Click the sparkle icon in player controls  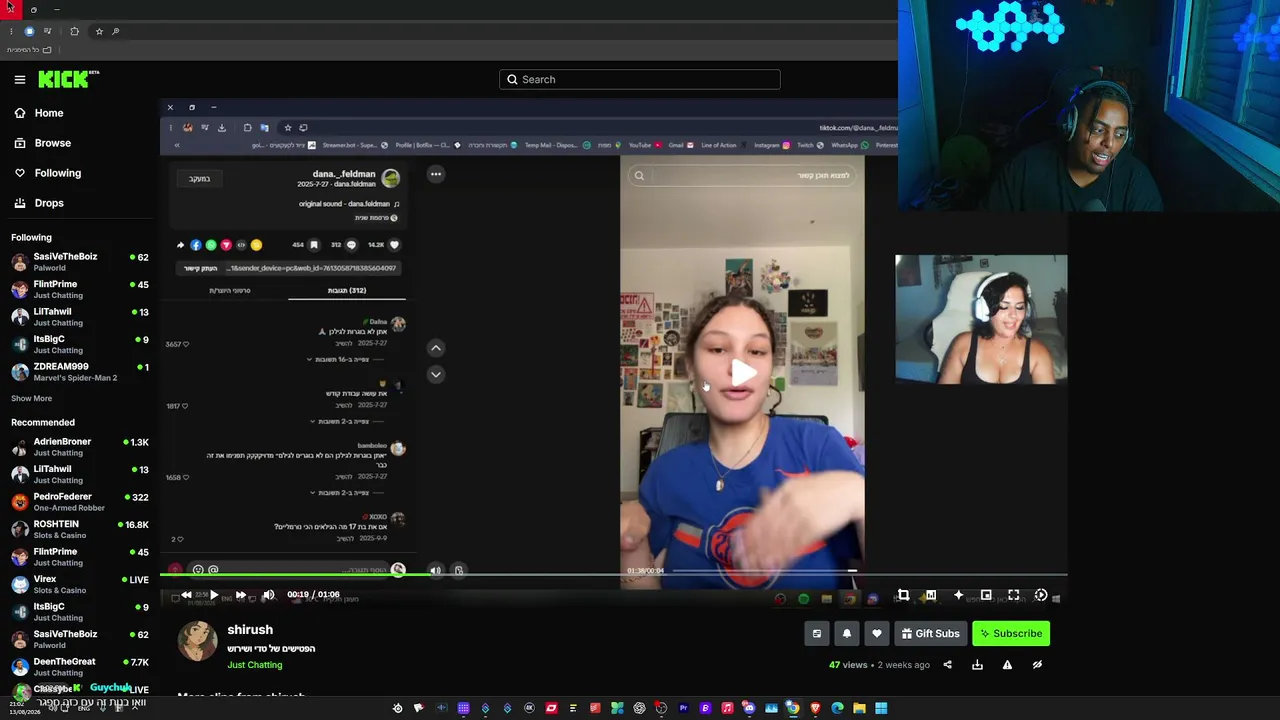[x=958, y=595]
